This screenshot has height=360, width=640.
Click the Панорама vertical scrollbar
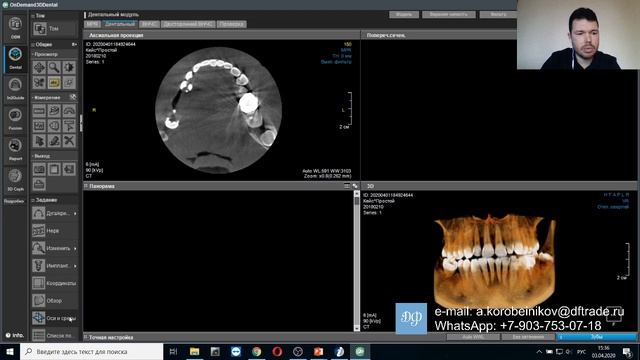pos(357,261)
